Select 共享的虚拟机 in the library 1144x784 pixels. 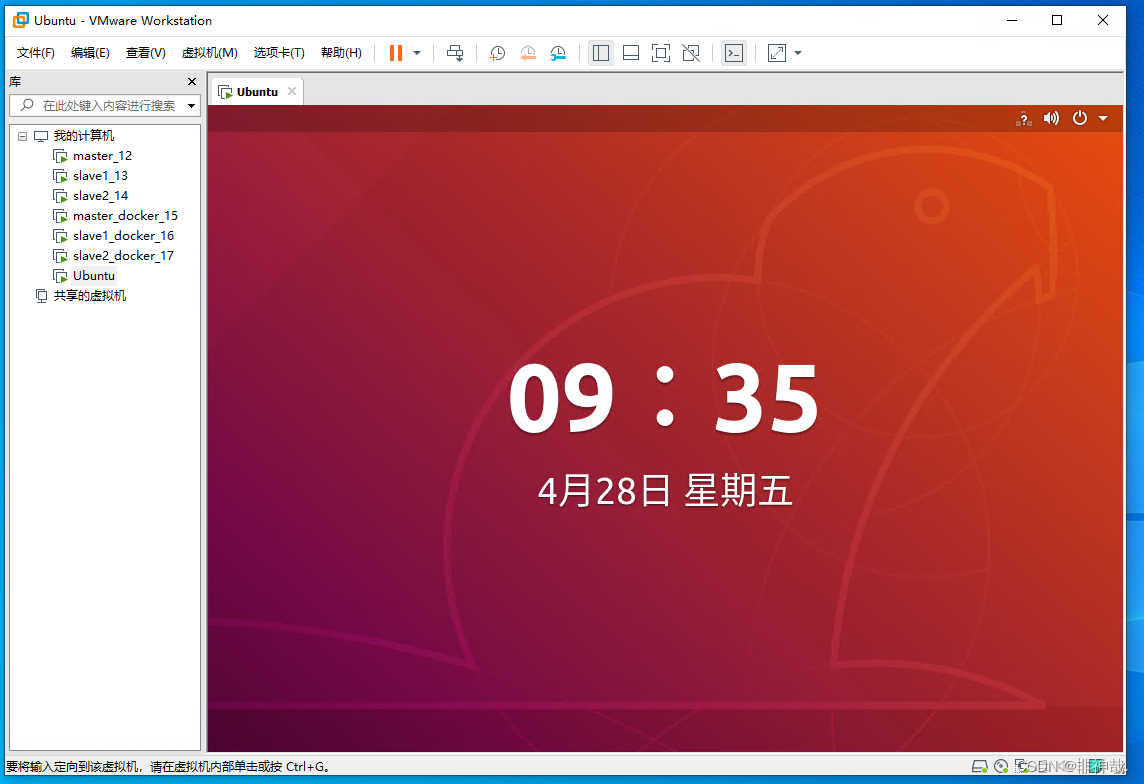coord(89,295)
